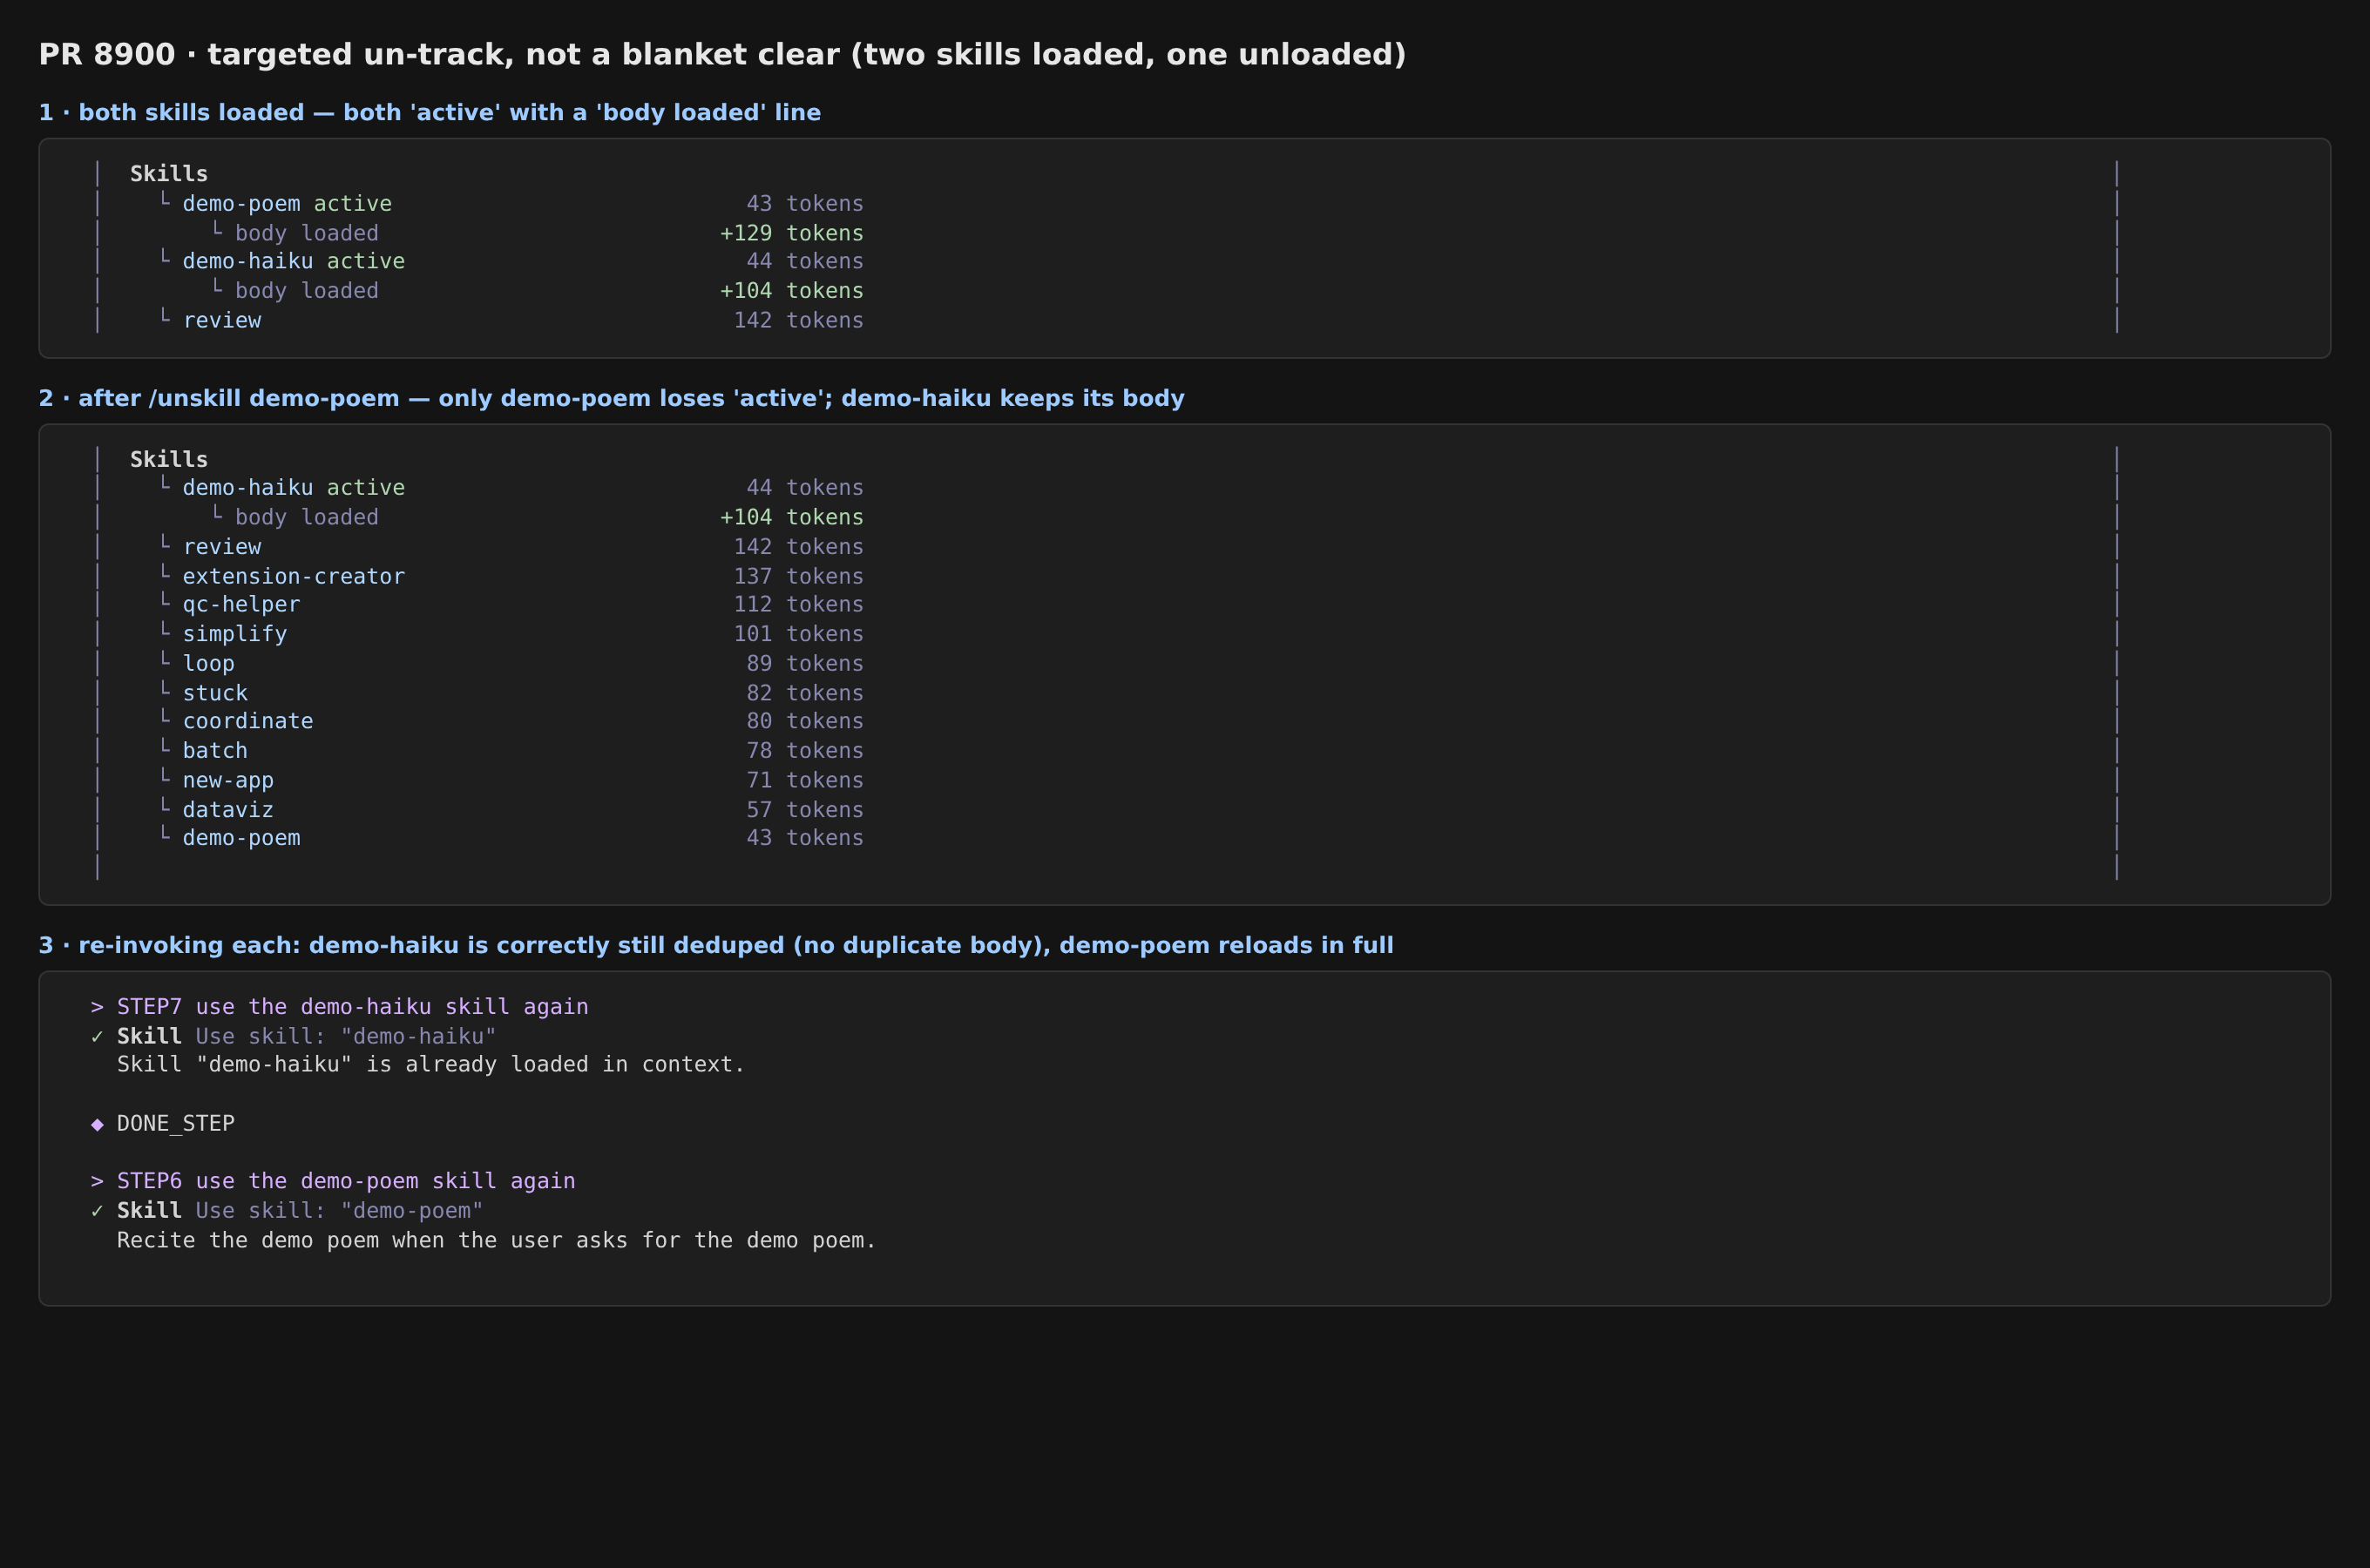Click "43 tokens" in section 2
Viewport: 2370px width, 1568px height.
point(805,838)
